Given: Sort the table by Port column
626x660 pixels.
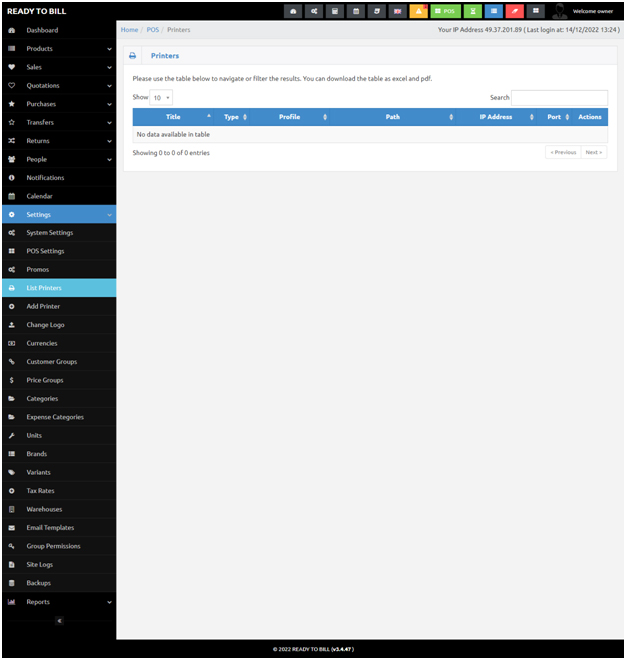Looking at the screenshot, I should 554,117.
